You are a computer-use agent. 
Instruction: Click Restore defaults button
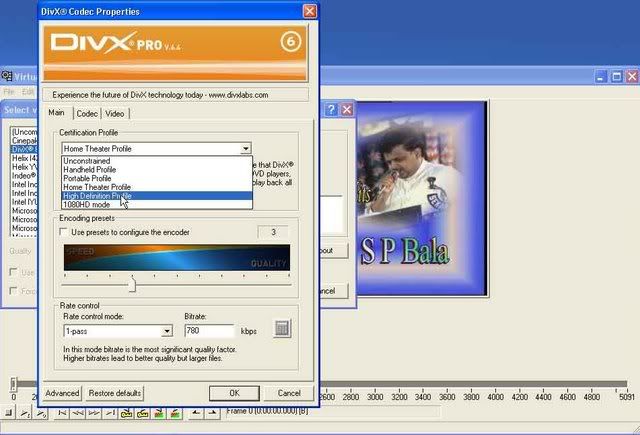[115, 393]
